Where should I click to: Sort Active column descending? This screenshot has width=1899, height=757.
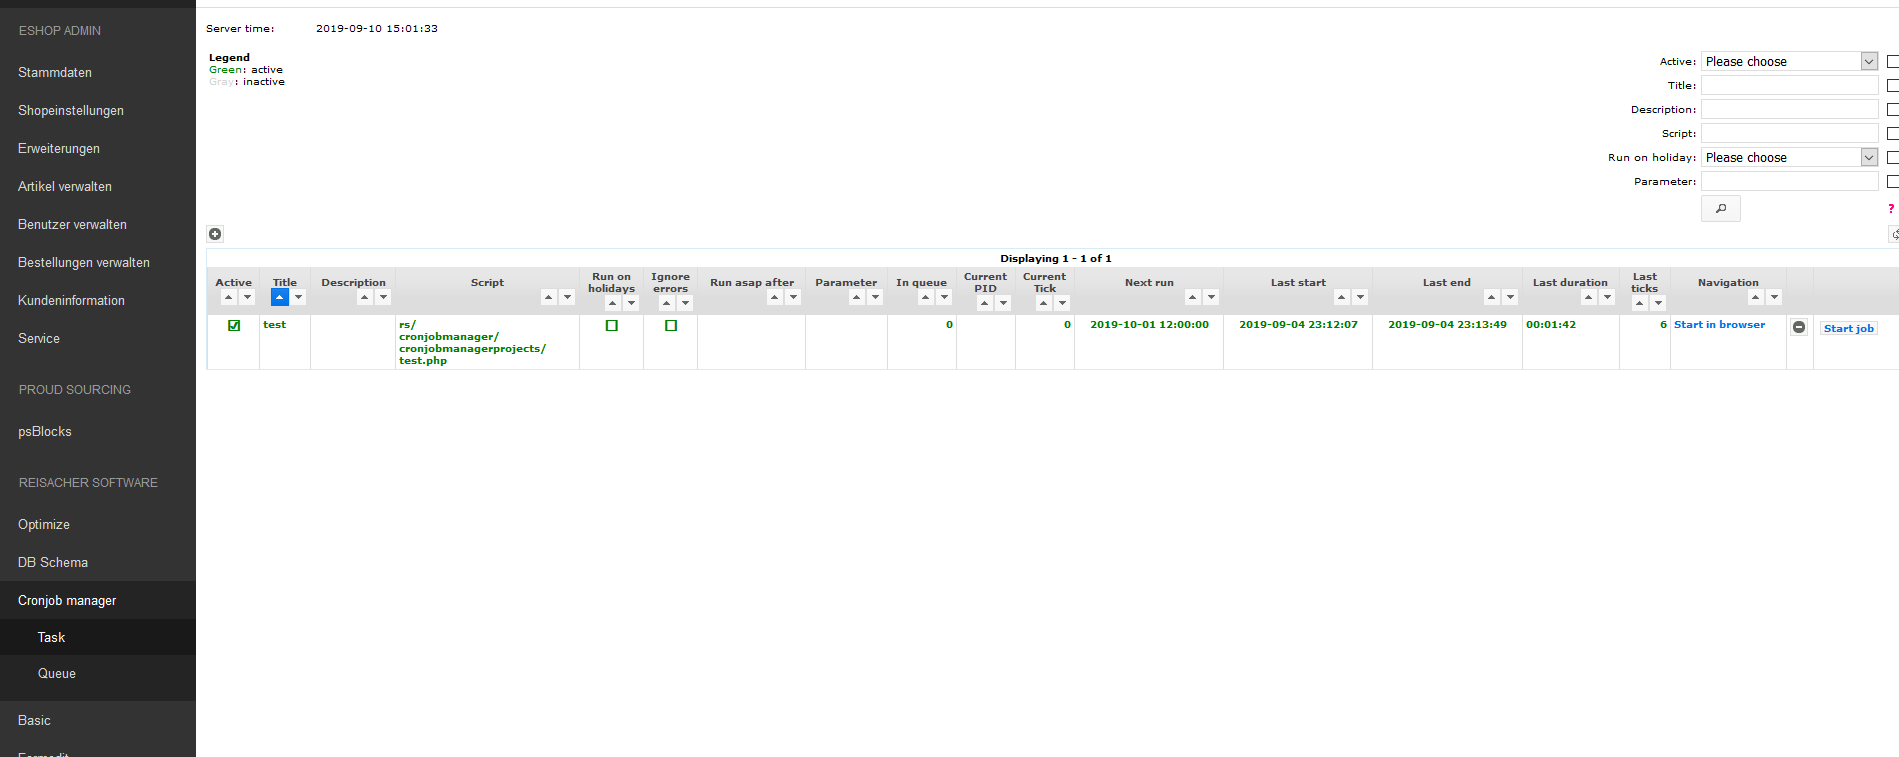coord(247,297)
